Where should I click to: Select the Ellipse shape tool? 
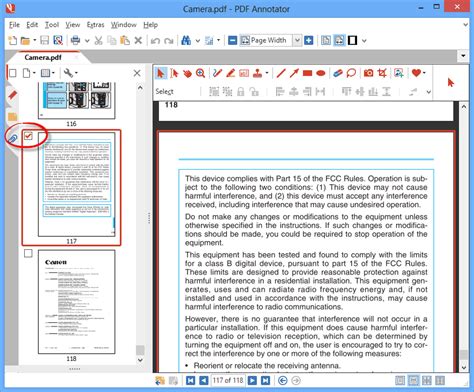click(321, 73)
